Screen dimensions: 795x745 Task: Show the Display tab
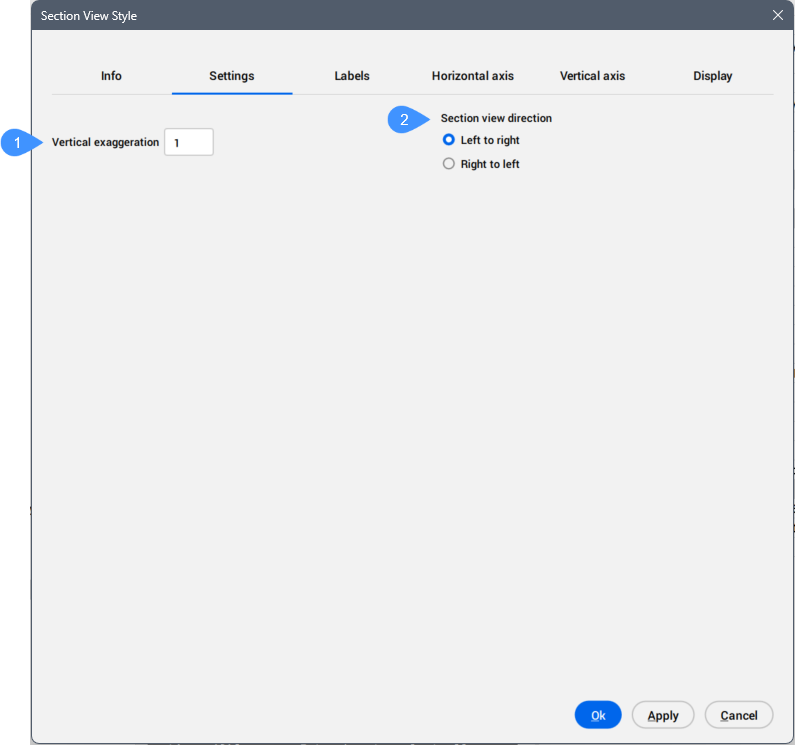[712, 76]
